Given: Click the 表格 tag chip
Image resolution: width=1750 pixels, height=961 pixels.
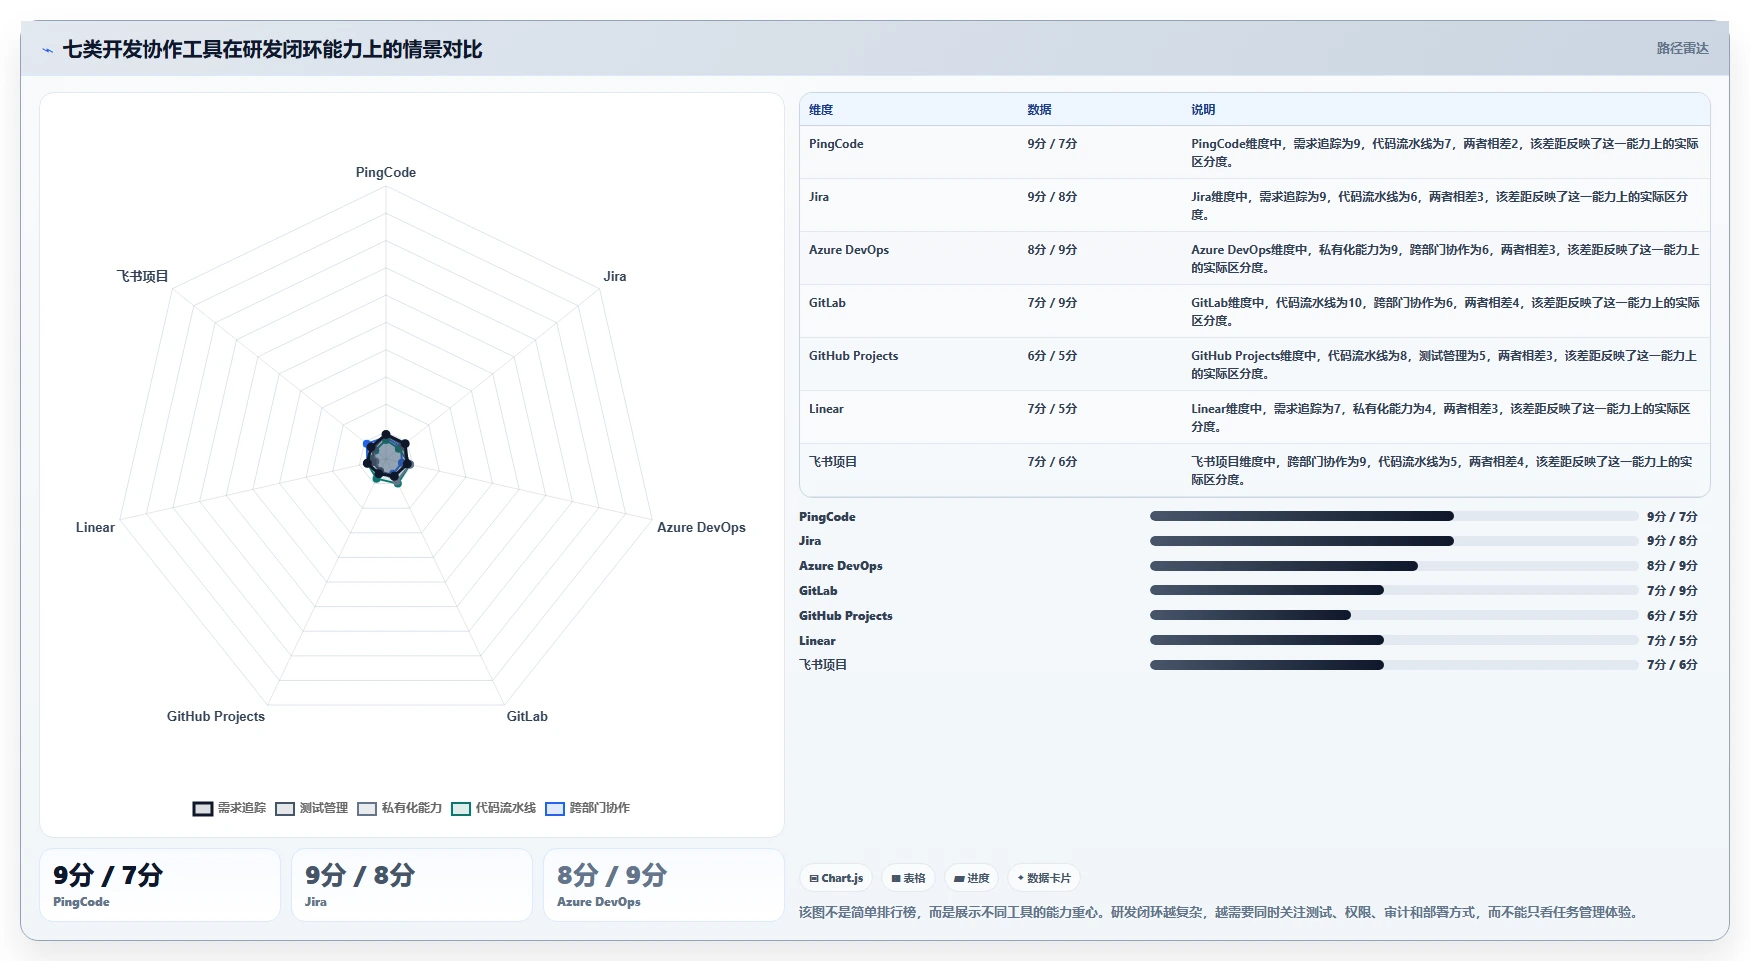Looking at the screenshot, I should 908,878.
